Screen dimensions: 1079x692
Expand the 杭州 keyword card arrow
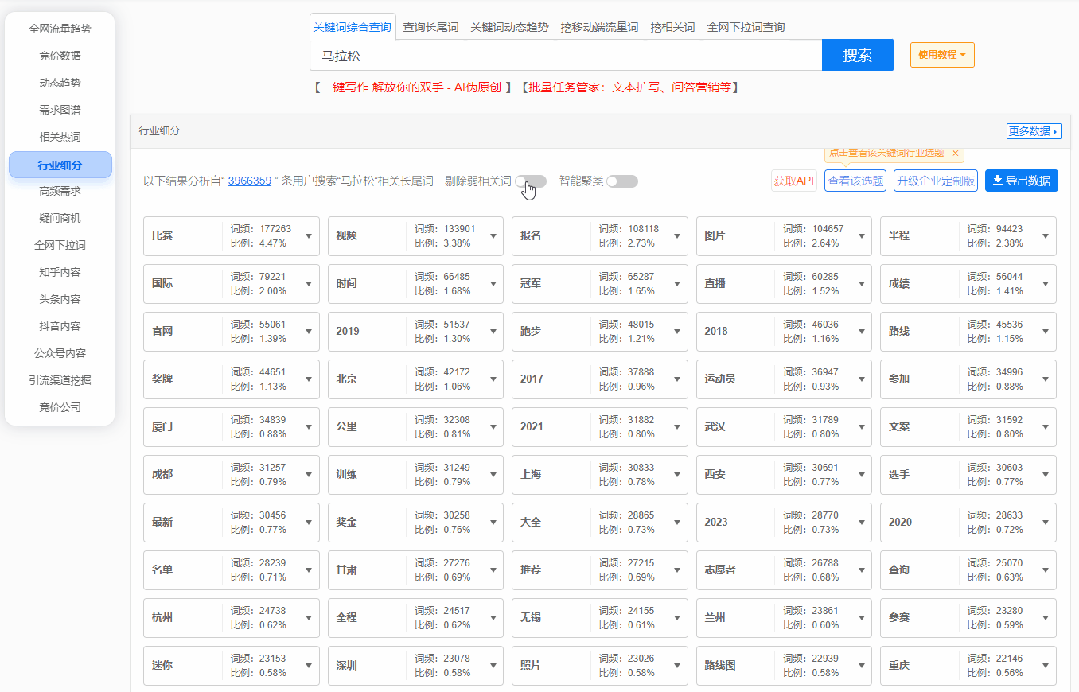[309, 618]
